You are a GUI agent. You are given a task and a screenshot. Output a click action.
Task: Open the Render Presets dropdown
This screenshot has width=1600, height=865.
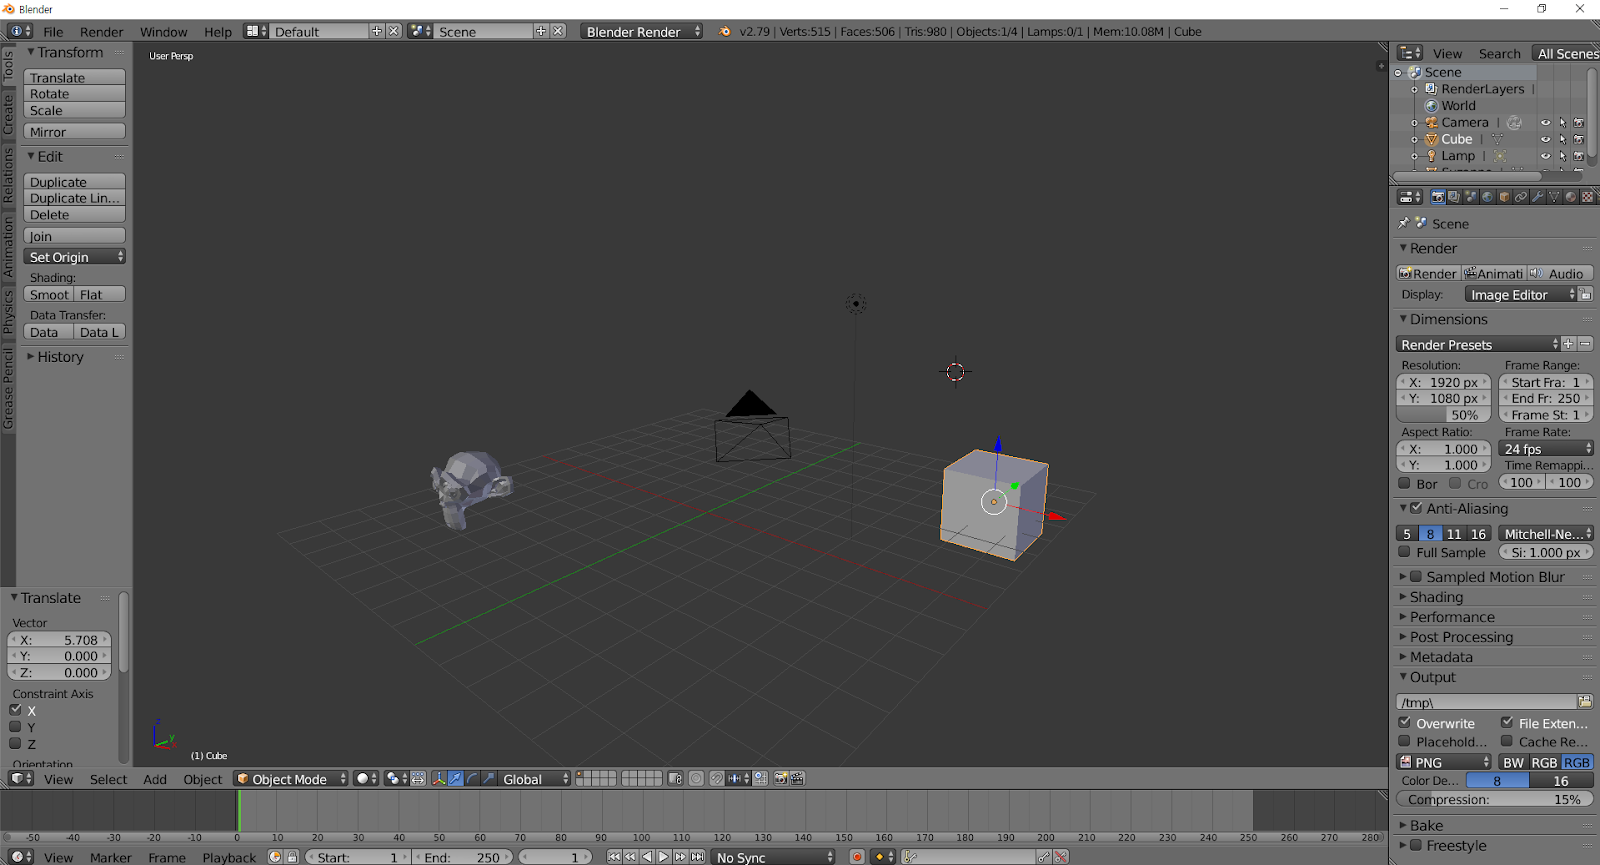tap(1478, 344)
